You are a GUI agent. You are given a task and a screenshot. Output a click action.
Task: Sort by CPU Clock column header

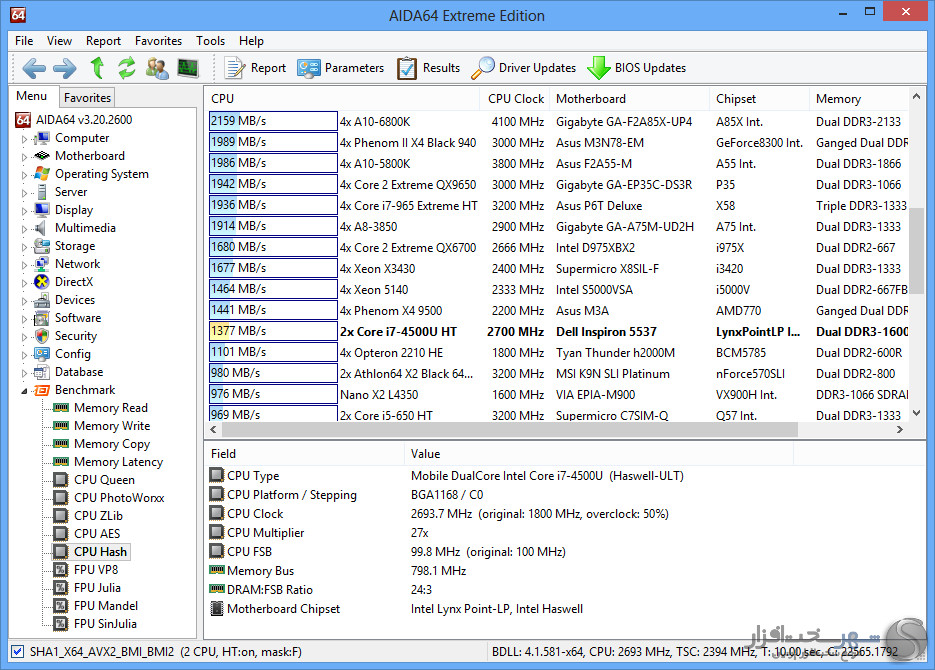pyautogui.click(x=516, y=99)
